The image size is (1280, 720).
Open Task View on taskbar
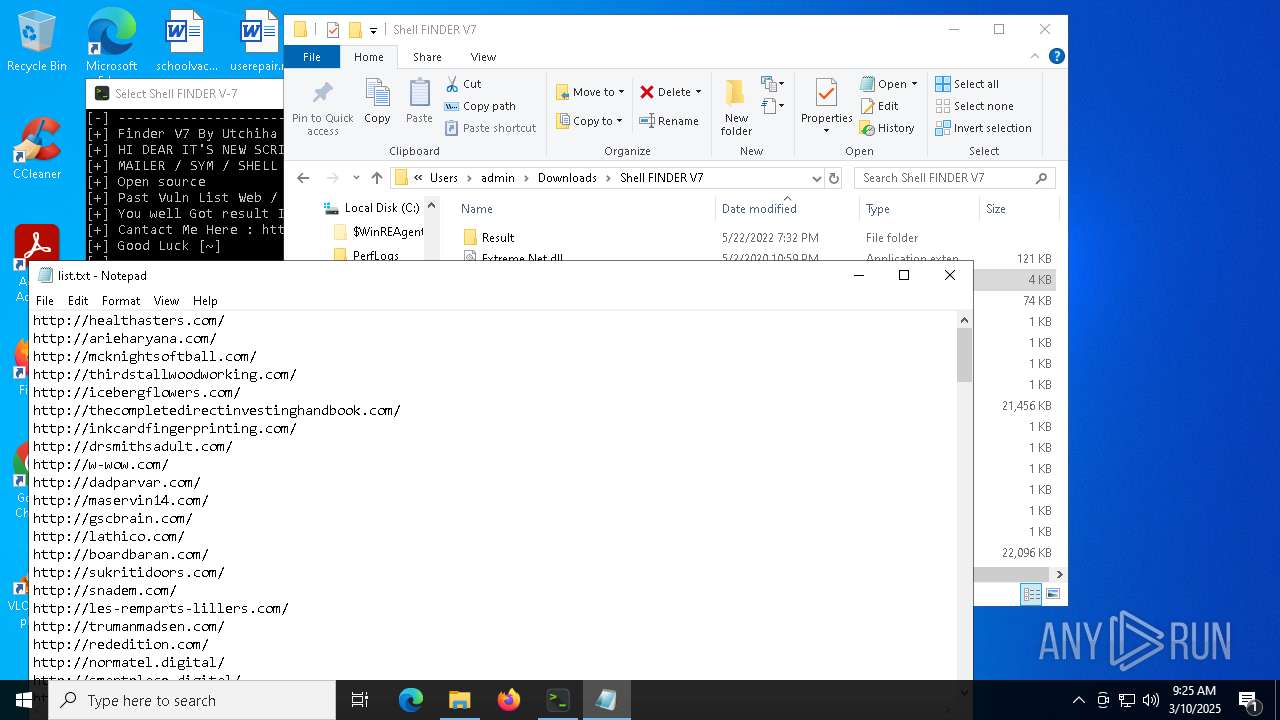360,700
